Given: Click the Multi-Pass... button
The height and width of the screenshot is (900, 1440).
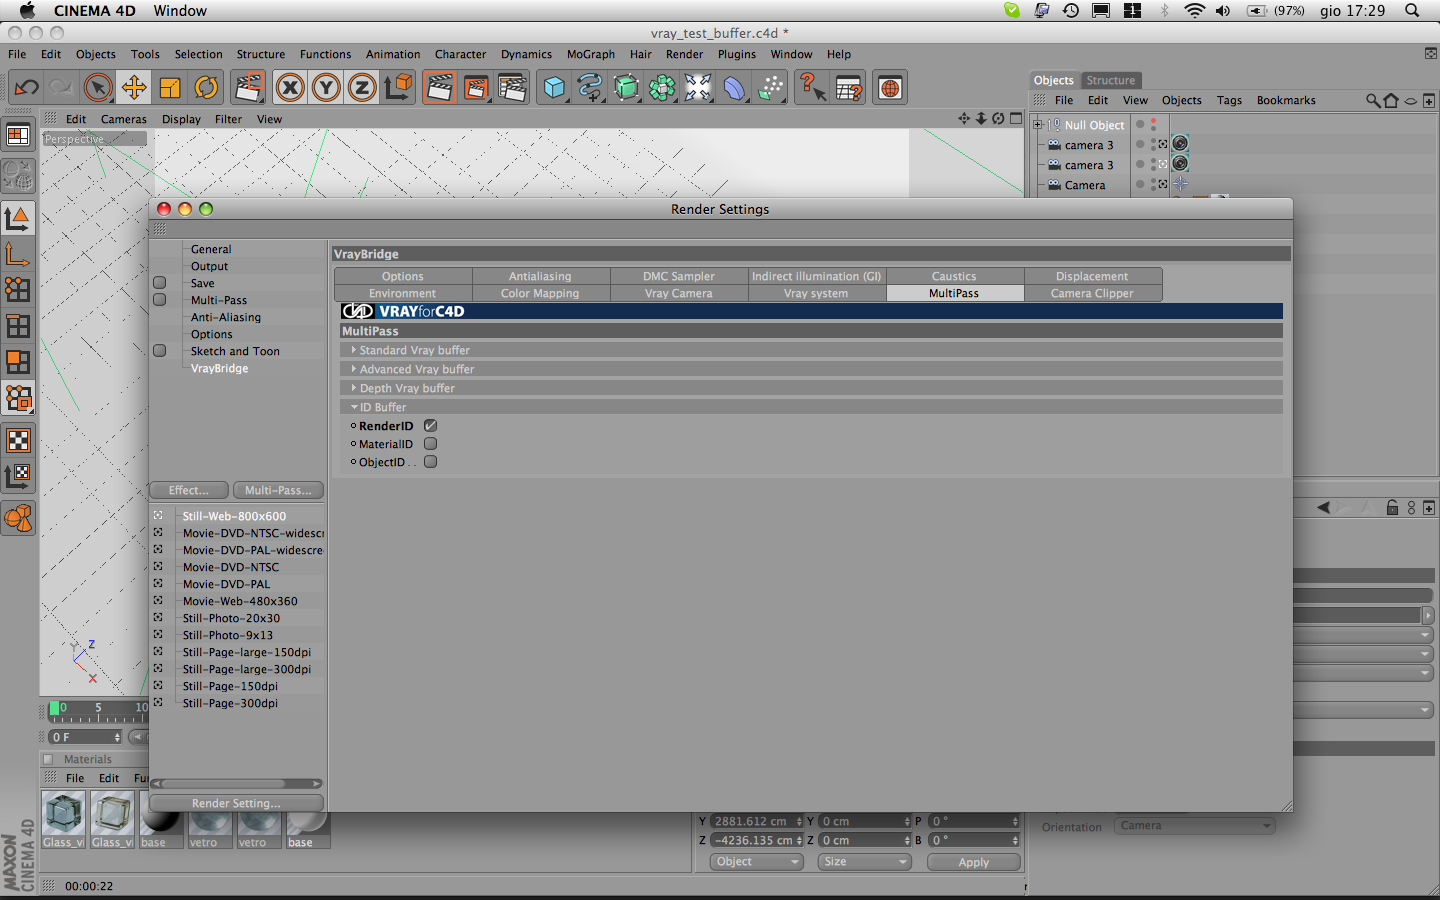Looking at the screenshot, I should (278, 490).
